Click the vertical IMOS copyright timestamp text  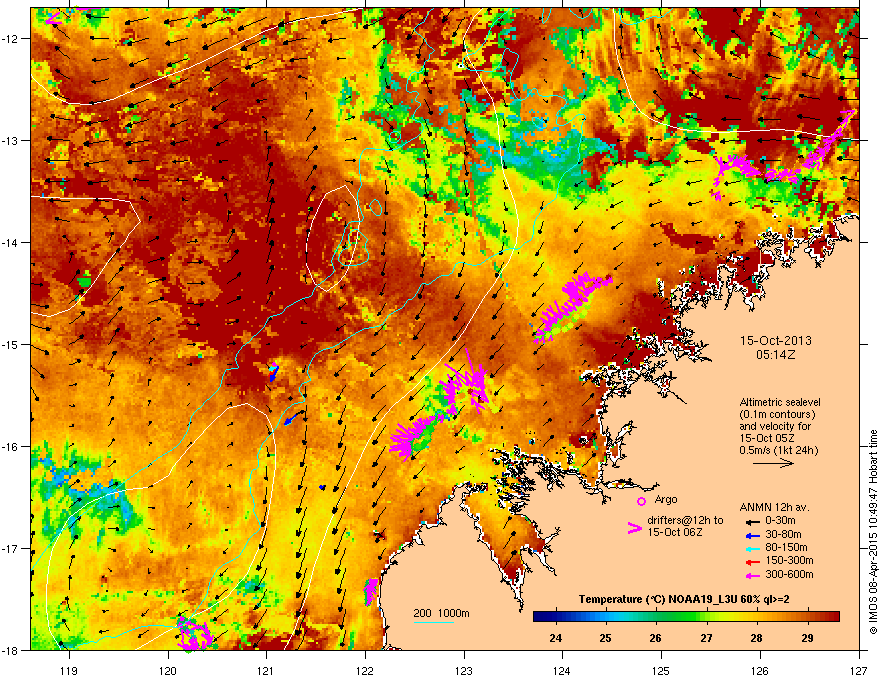873,532
